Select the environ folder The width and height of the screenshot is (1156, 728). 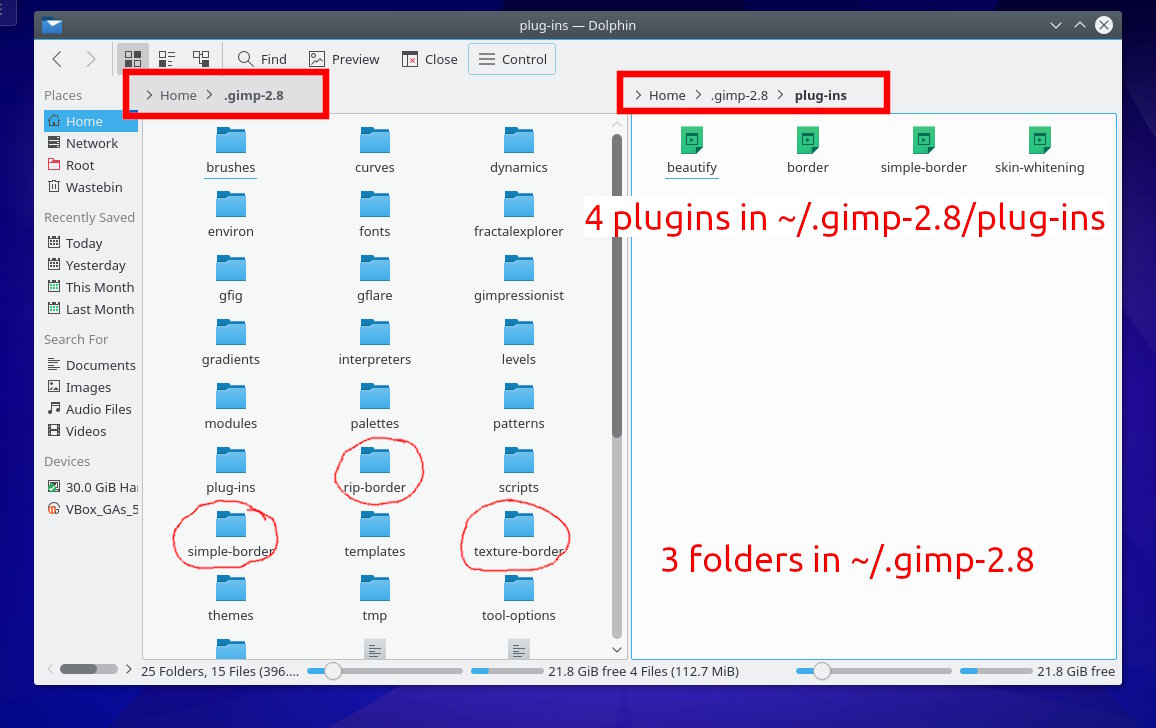pos(231,215)
